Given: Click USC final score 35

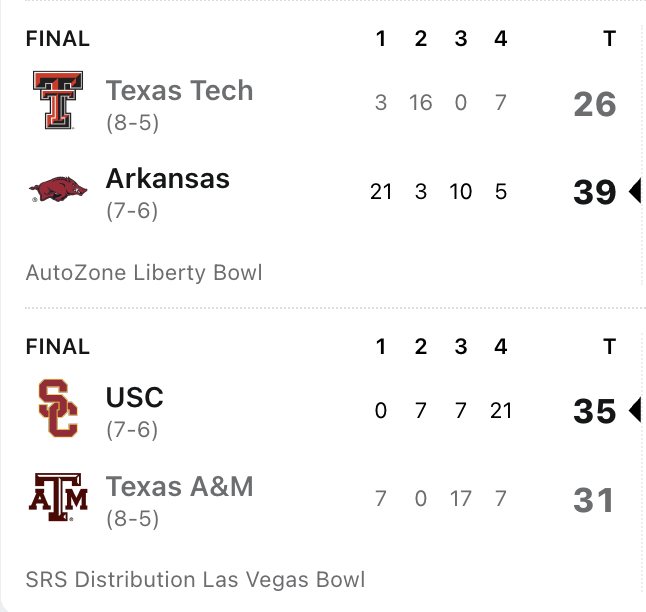Looking at the screenshot, I should pos(595,411).
